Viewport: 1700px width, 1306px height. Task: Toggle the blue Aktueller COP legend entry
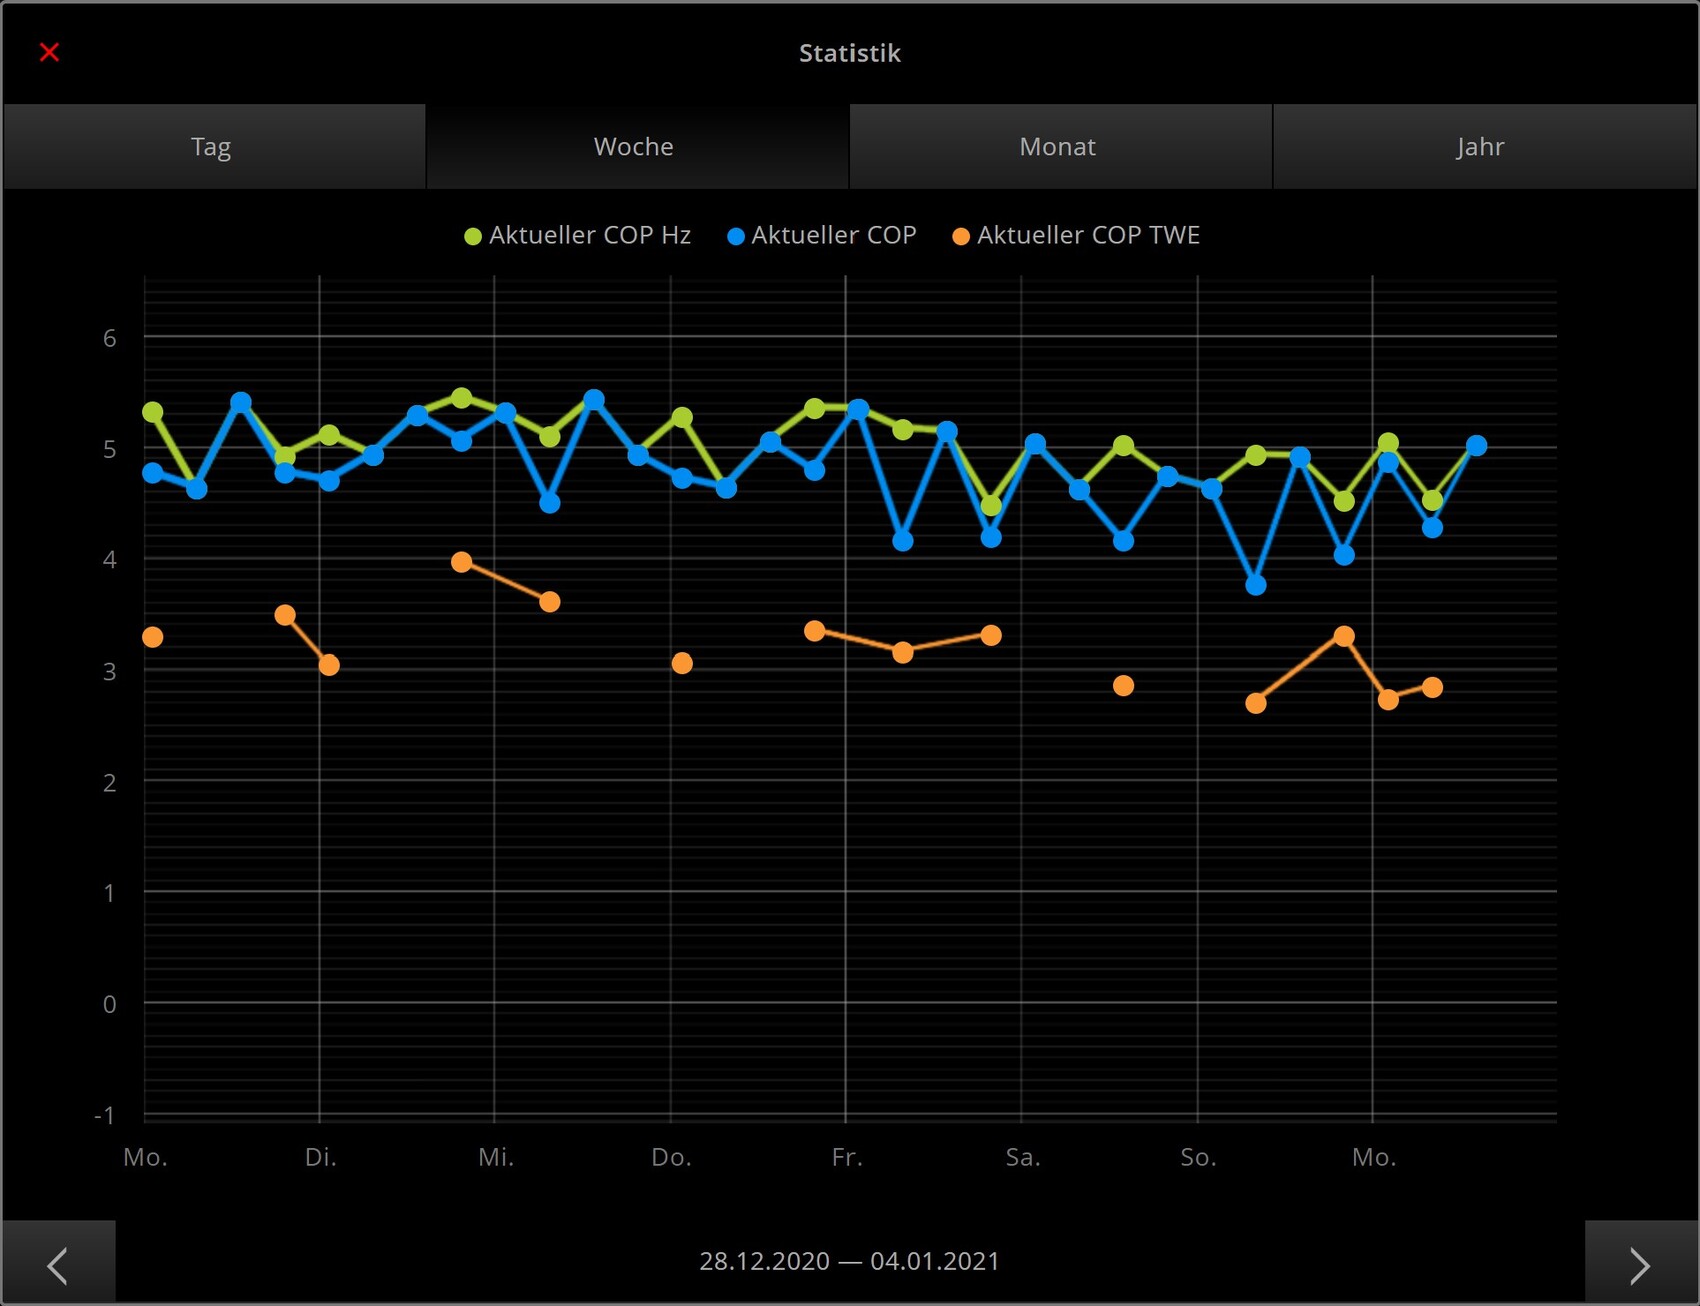coord(833,236)
